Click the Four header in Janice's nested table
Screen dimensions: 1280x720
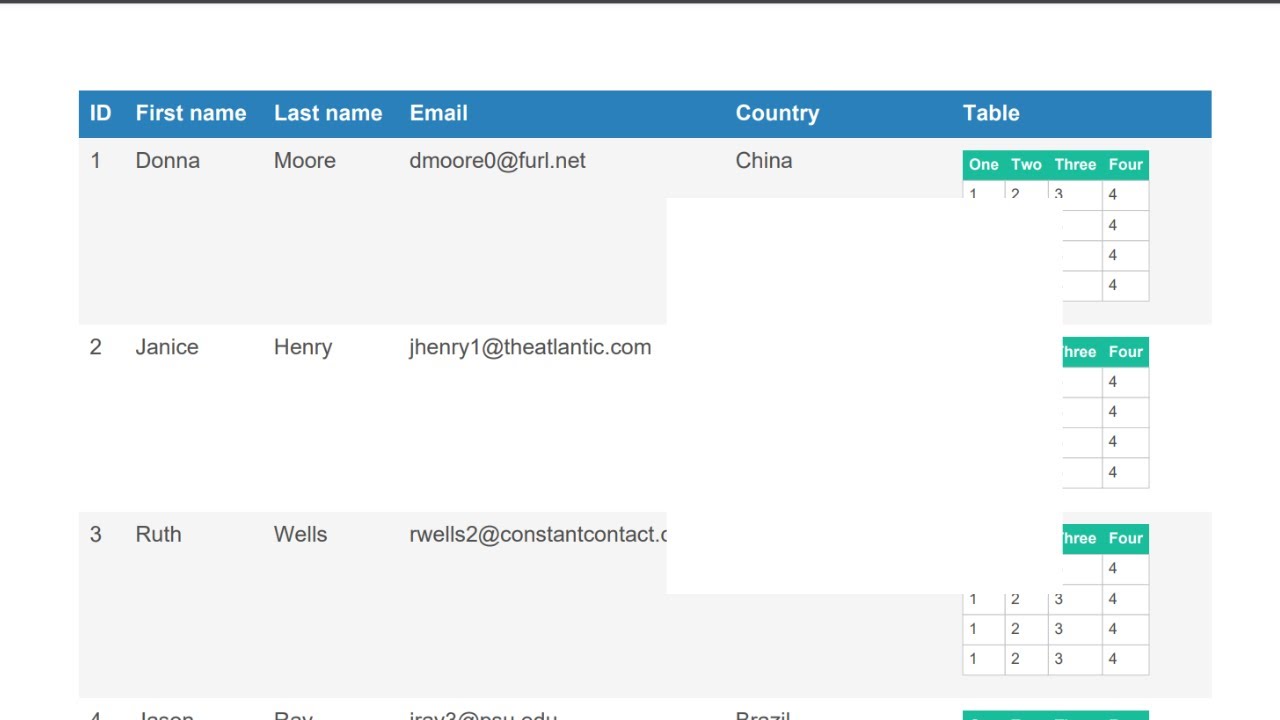[x=1125, y=352]
